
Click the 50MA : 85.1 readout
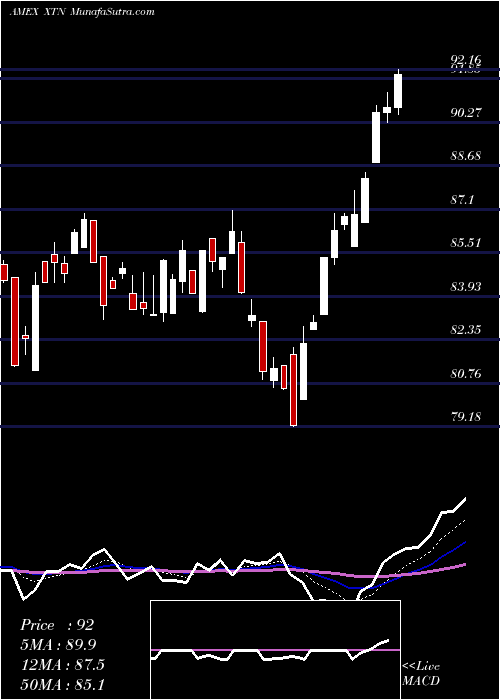pos(62,684)
